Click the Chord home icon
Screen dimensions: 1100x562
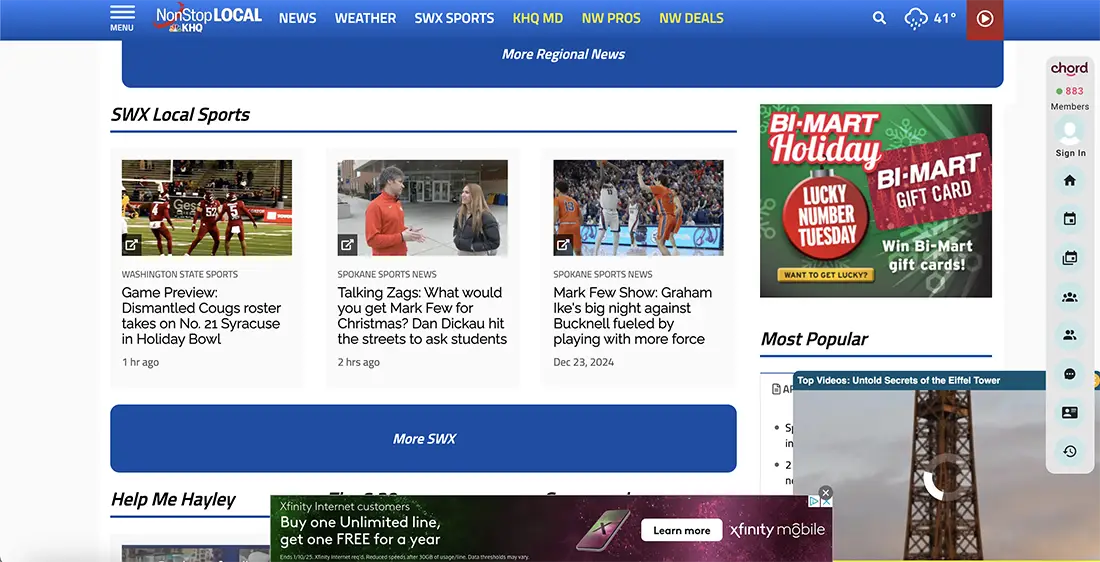point(1070,181)
